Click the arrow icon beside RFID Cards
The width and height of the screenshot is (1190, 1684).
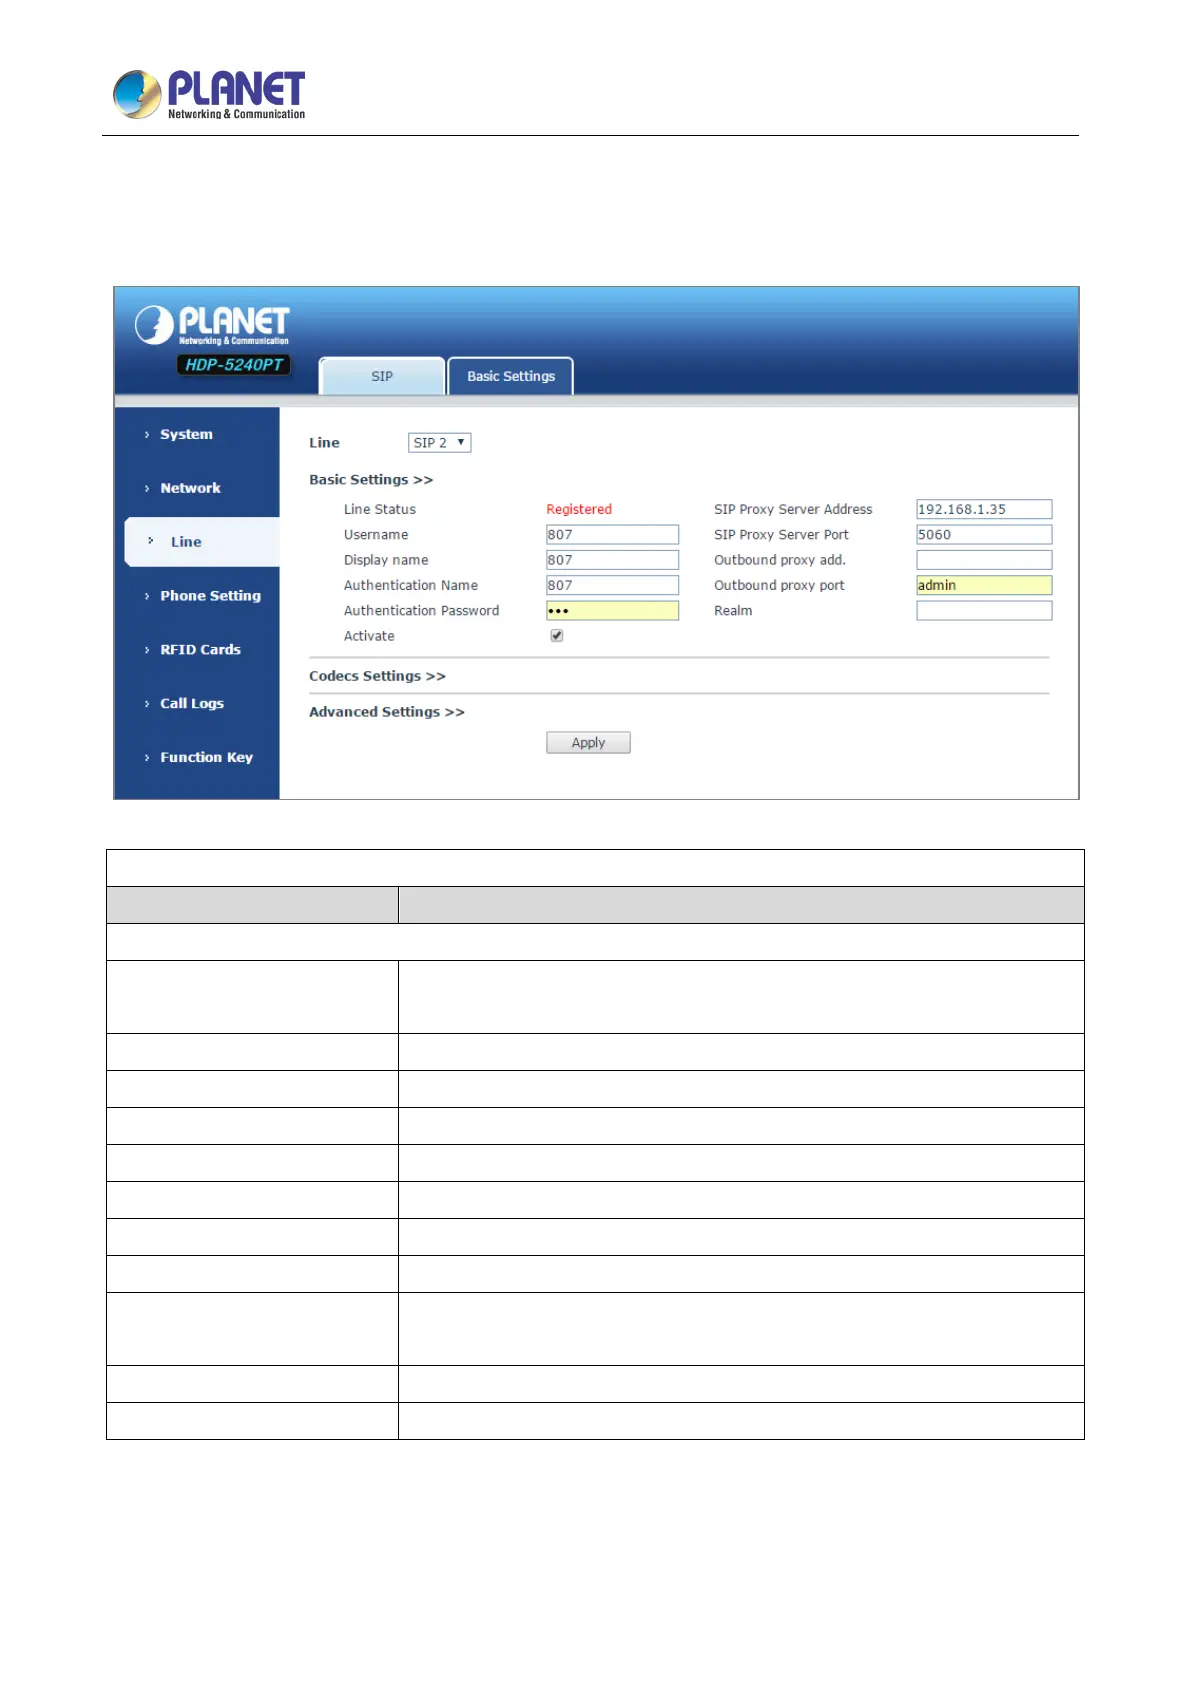(147, 650)
